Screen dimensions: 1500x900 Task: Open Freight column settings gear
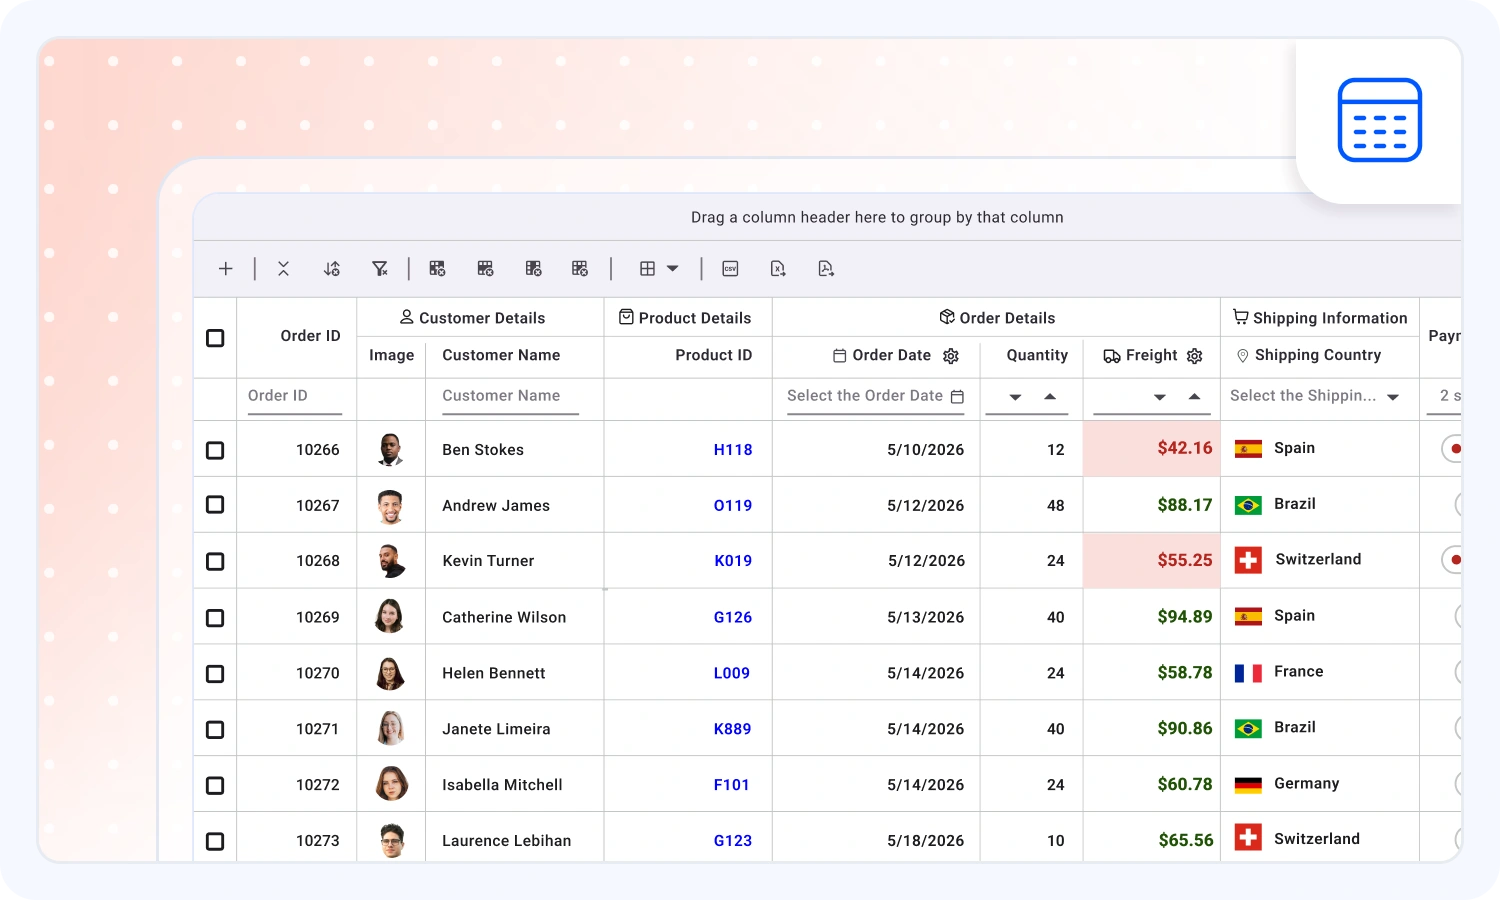click(1194, 356)
